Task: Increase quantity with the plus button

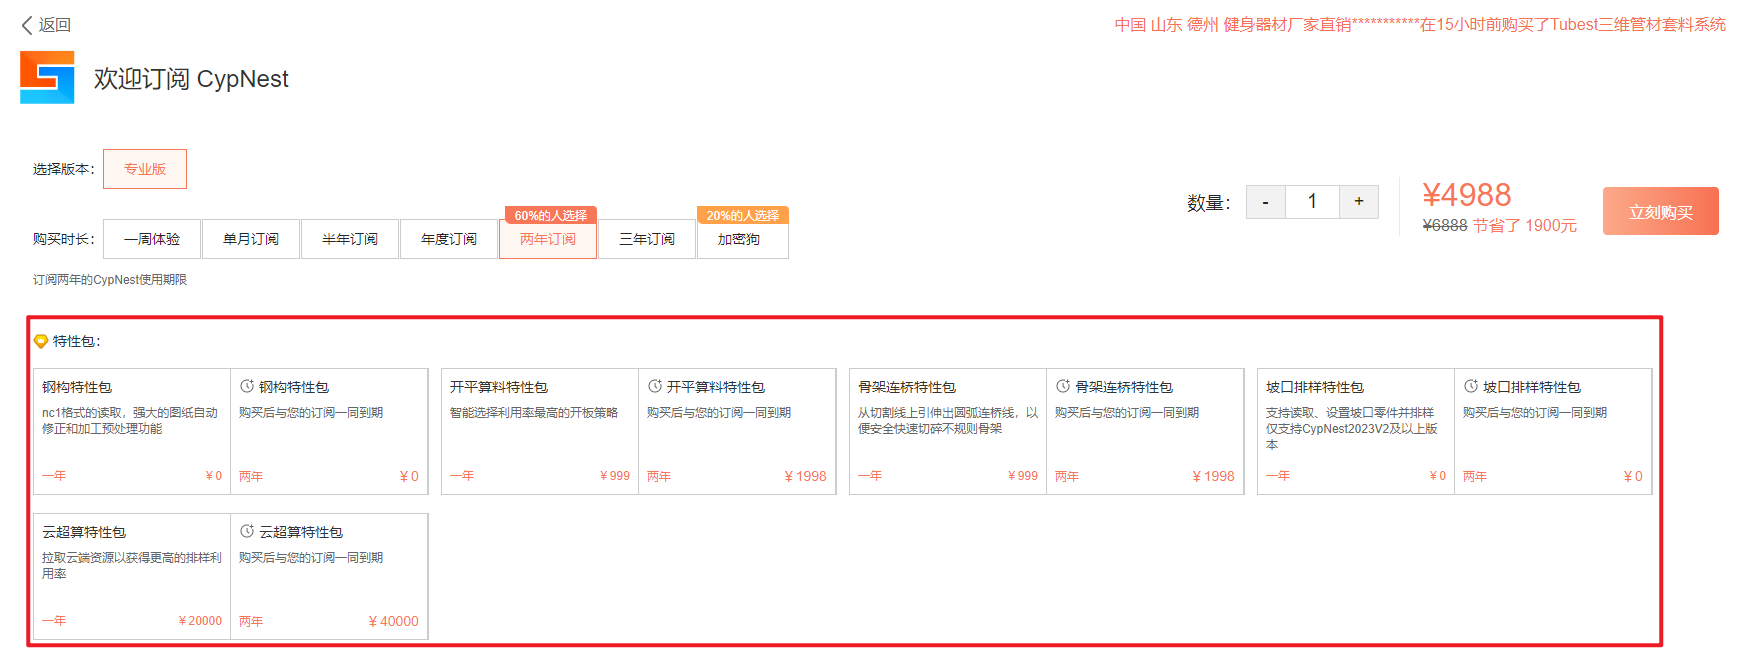Action: pos(1359,202)
